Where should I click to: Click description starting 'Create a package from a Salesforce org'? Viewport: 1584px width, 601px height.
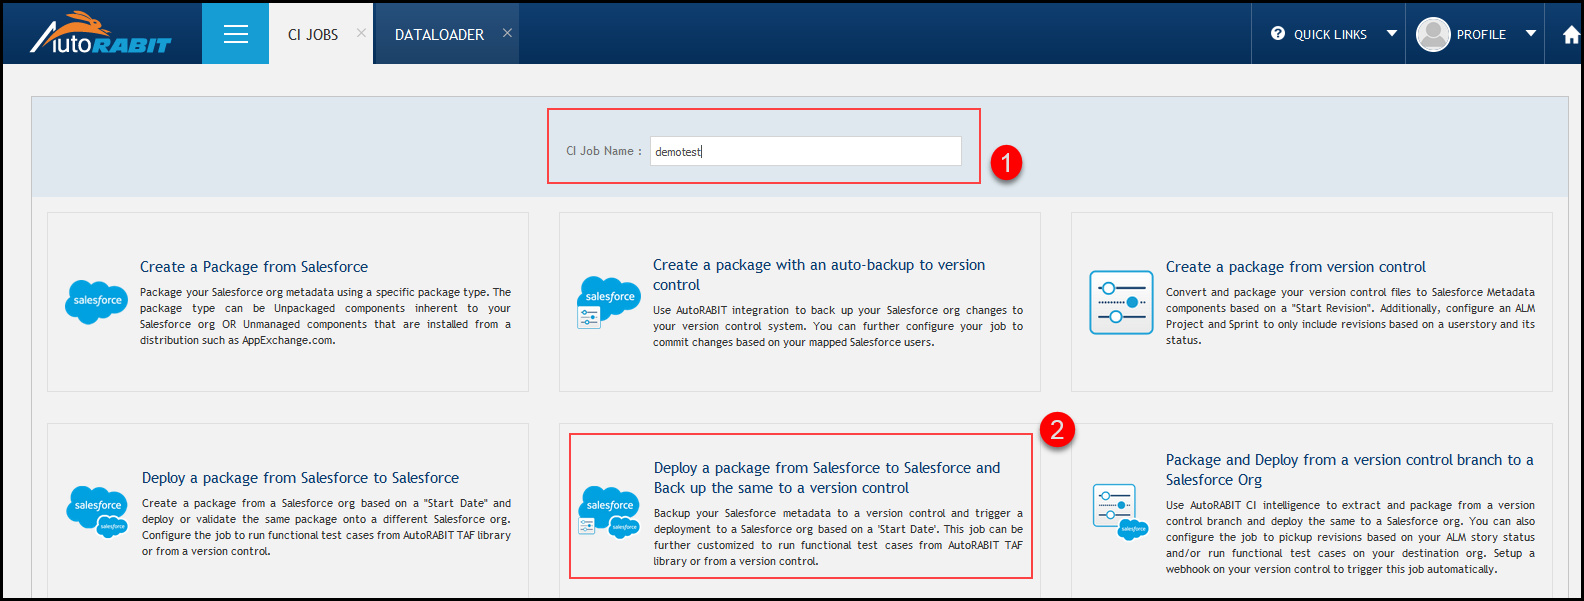pos(326,528)
